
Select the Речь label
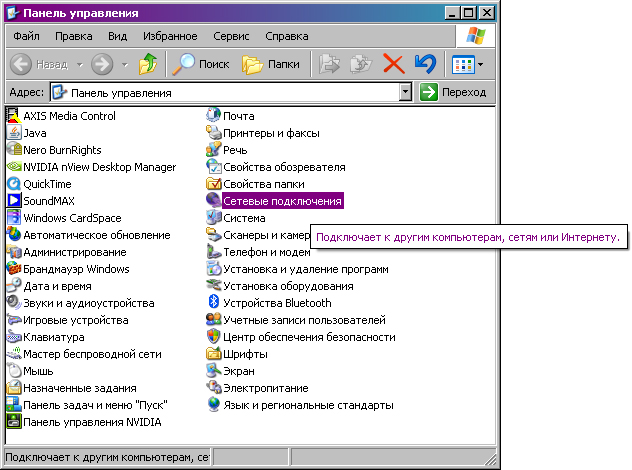tap(235, 150)
